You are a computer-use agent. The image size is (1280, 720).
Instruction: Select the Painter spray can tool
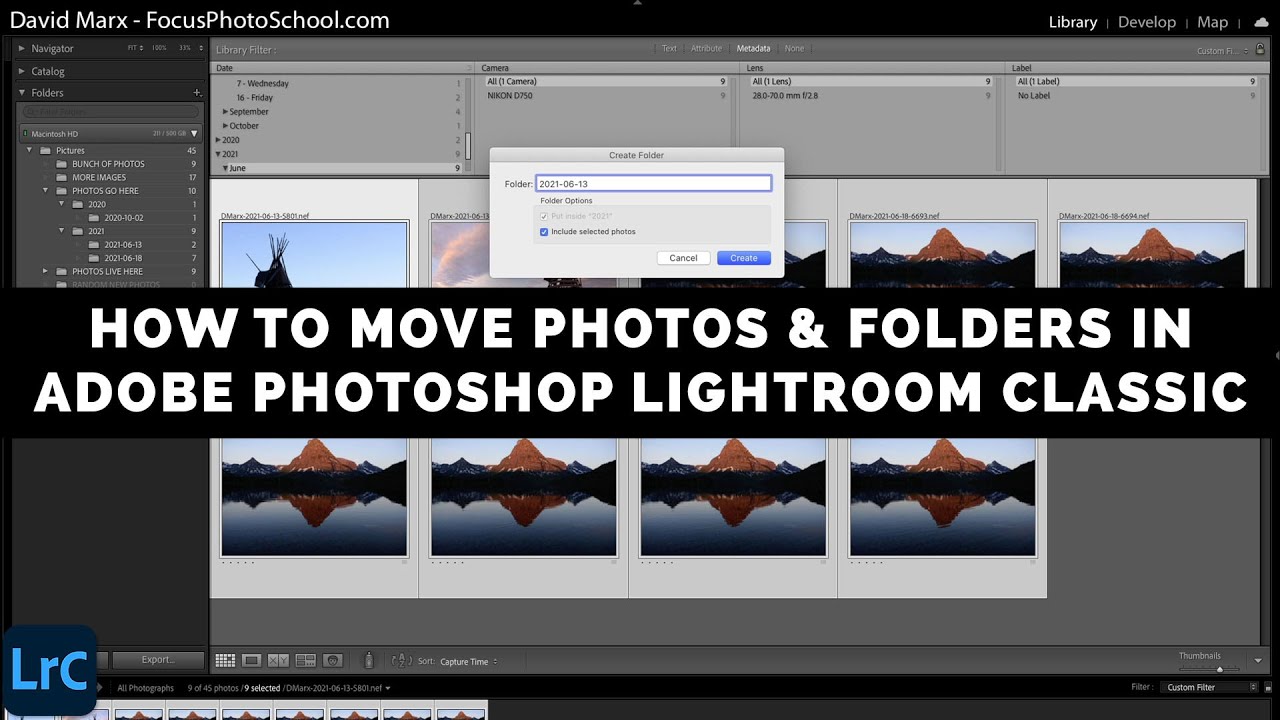(x=368, y=660)
